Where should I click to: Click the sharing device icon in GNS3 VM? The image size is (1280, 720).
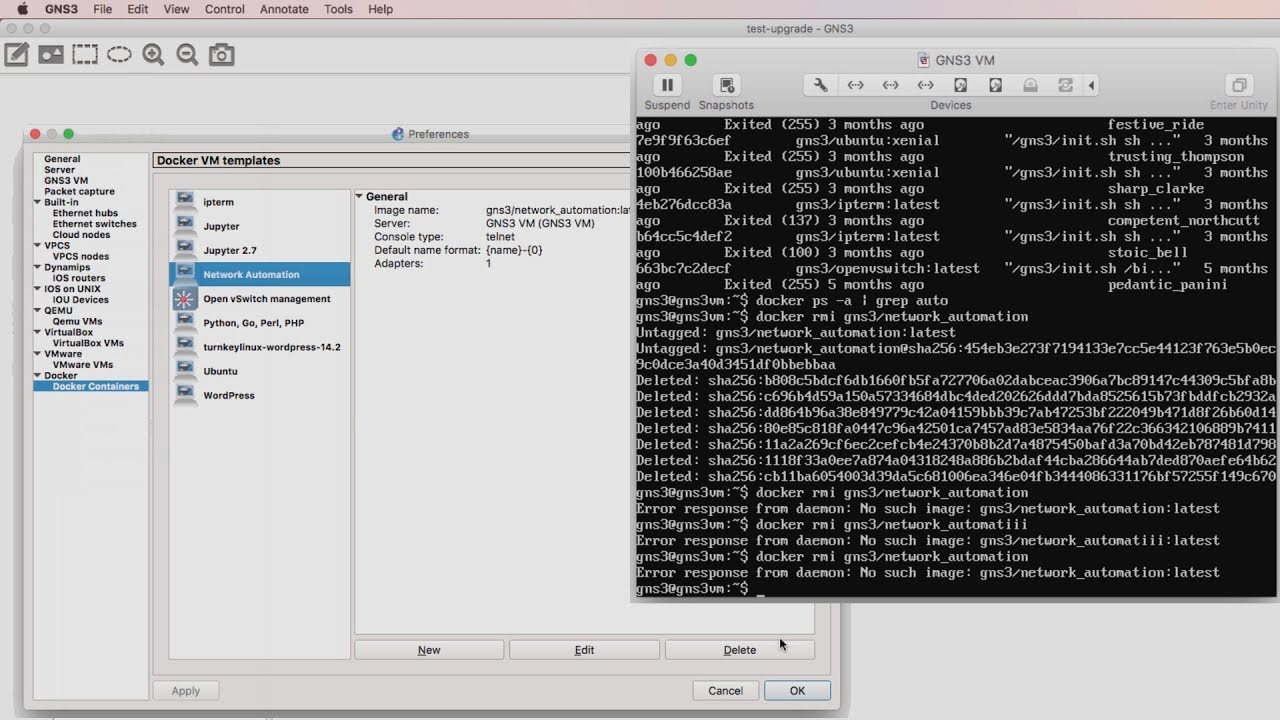[1065, 85]
